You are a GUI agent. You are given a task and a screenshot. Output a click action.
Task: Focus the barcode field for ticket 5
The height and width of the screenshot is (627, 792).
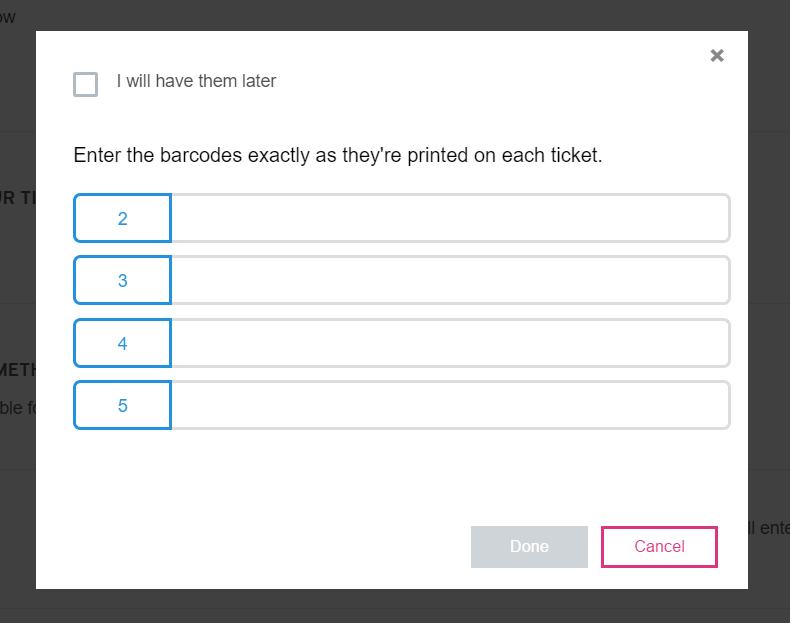pos(450,406)
